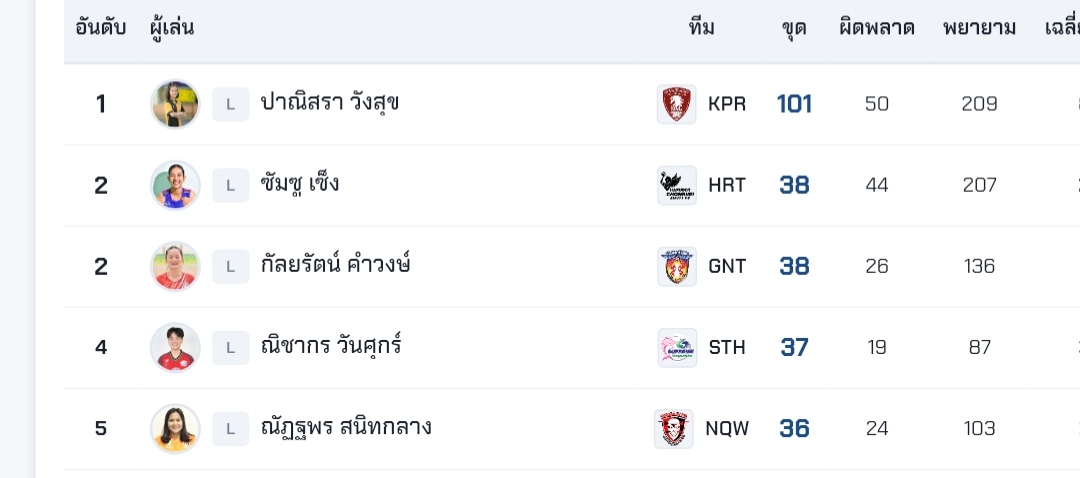Click the HRT team logo icon
This screenshot has width=1080, height=478.
676,185
